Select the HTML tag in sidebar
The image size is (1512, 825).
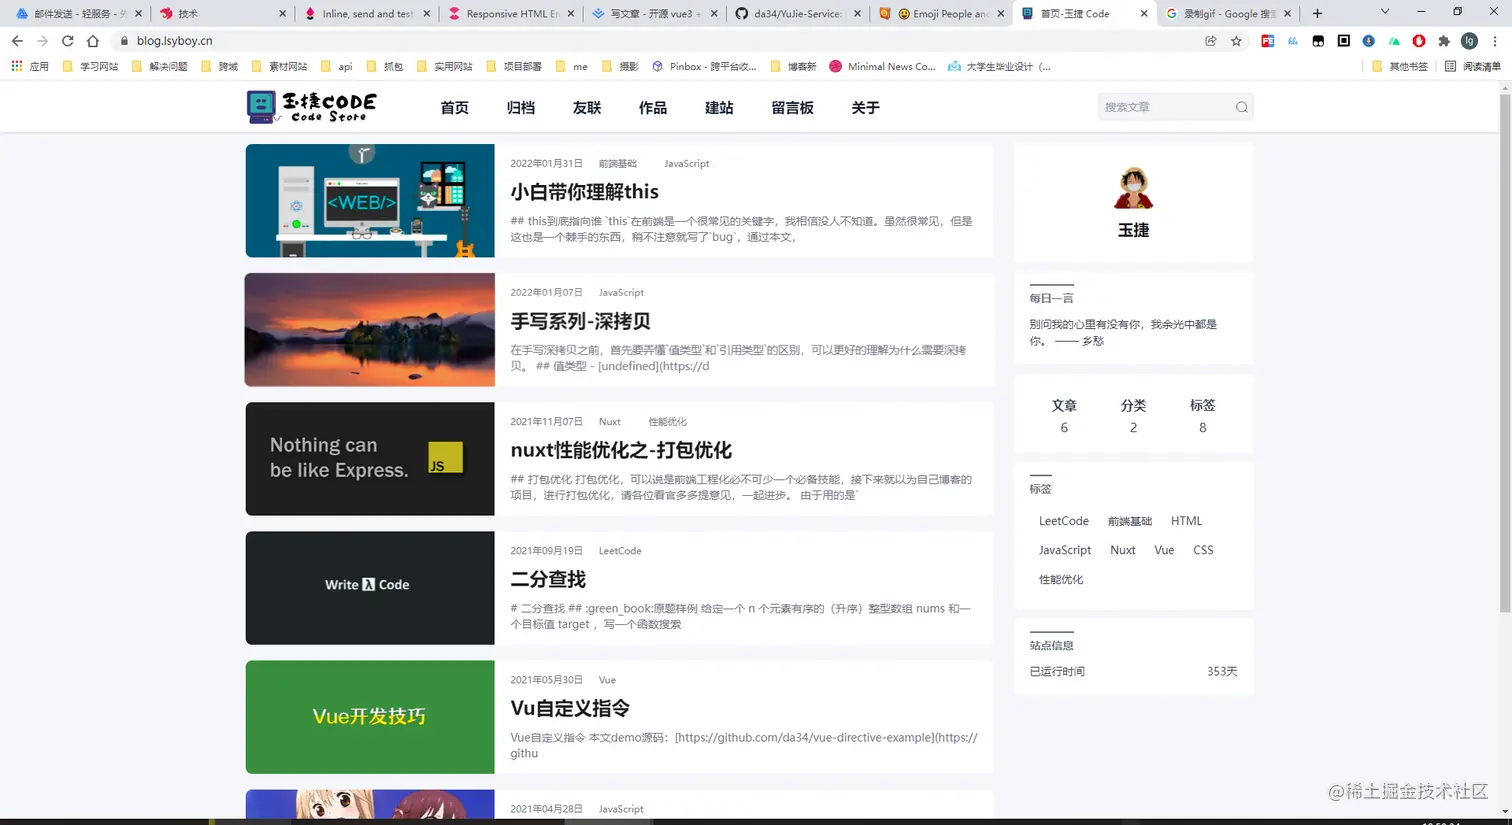pos(1186,521)
